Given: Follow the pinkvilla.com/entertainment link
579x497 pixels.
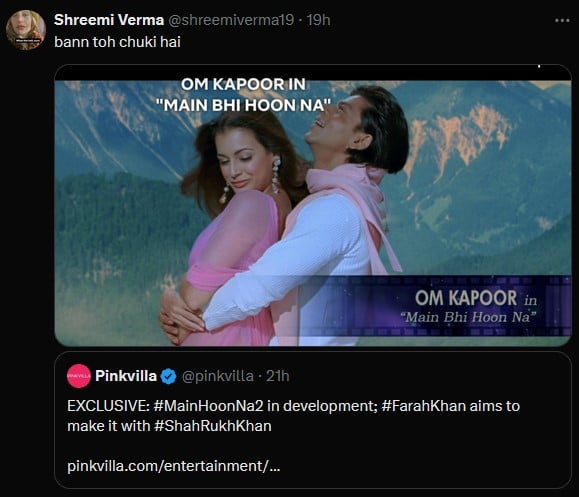Looking at the screenshot, I should click(174, 466).
